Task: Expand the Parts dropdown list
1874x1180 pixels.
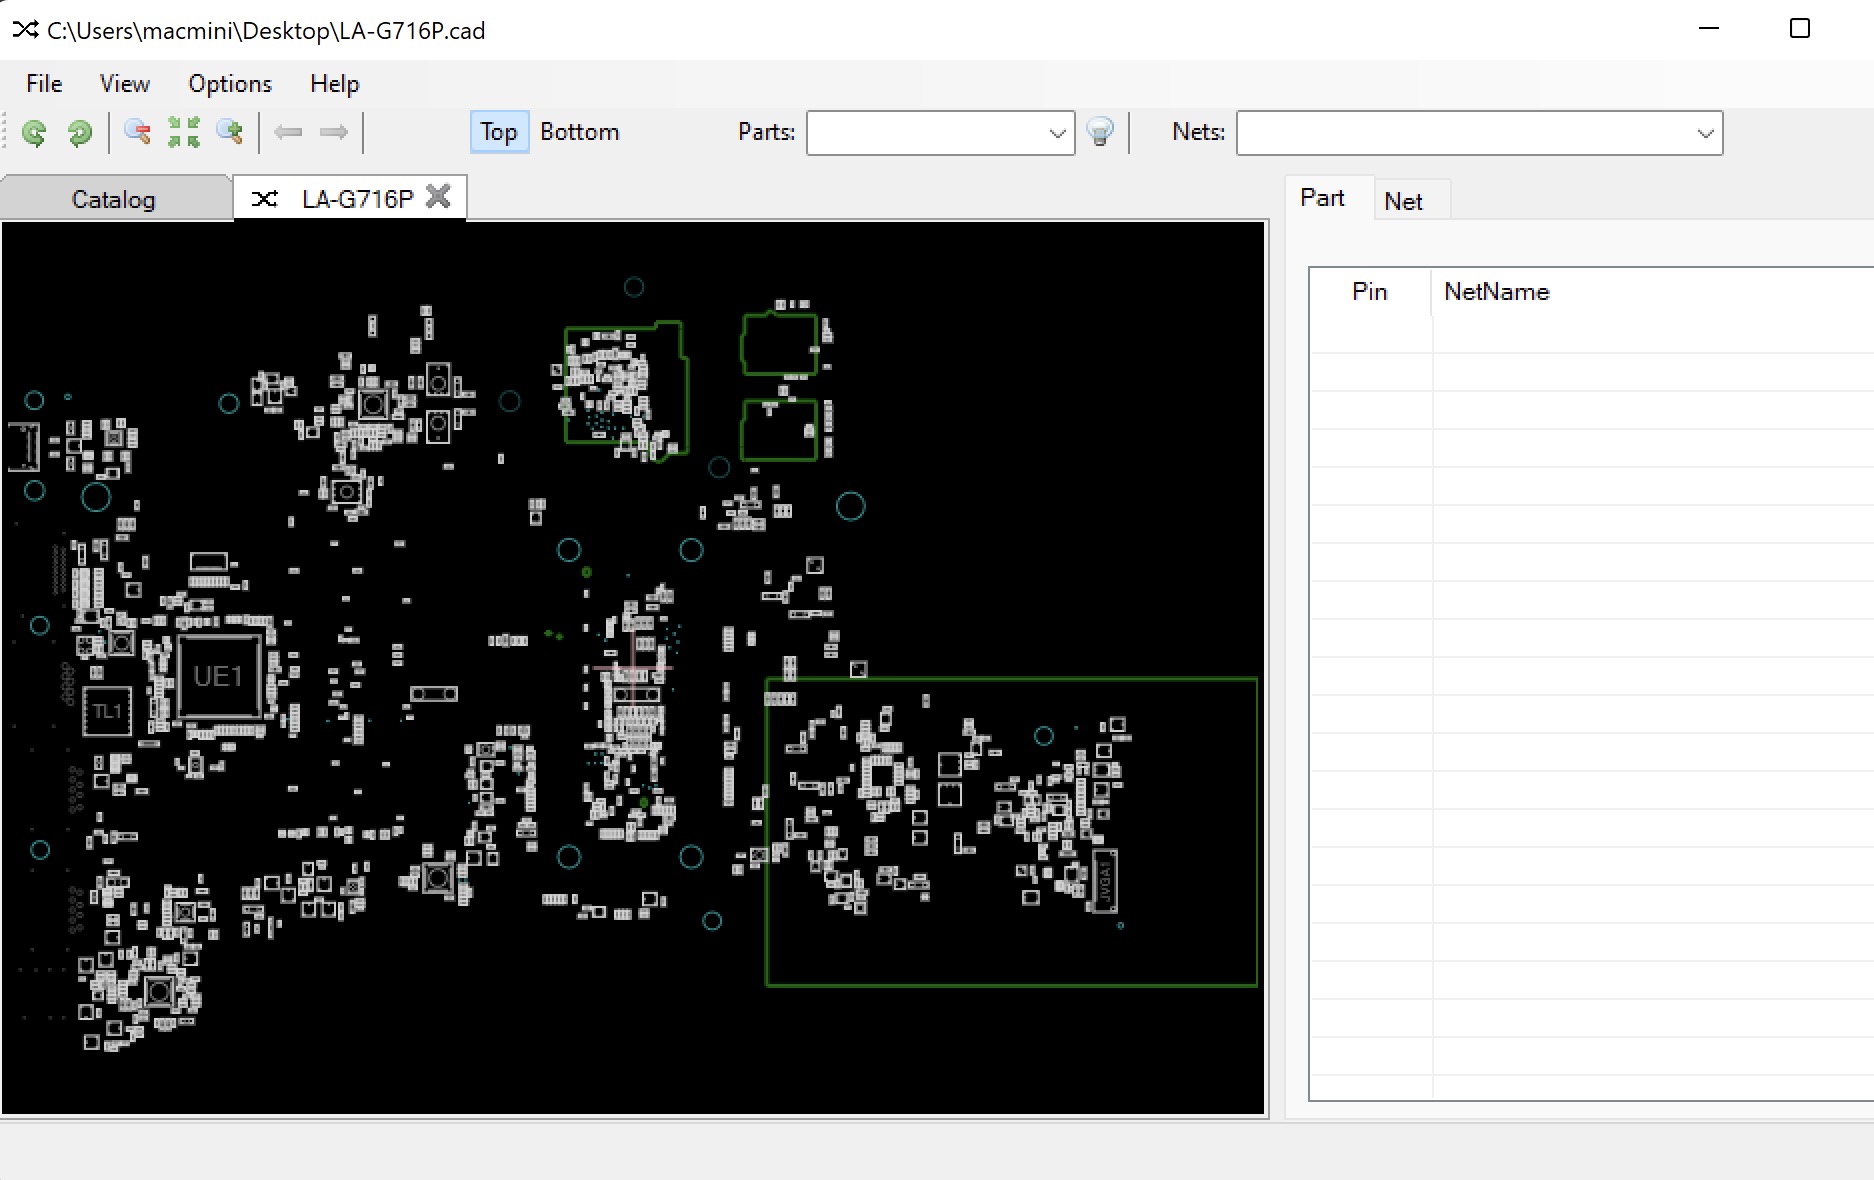Action: click(1057, 133)
